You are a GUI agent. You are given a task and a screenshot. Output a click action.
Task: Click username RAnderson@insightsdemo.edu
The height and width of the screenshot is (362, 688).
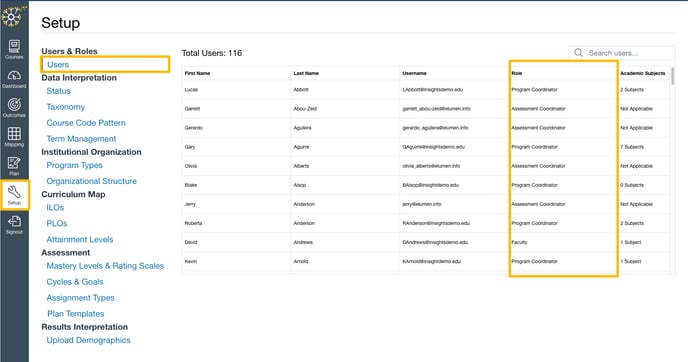pyautogui.click(x=436, y=223)
